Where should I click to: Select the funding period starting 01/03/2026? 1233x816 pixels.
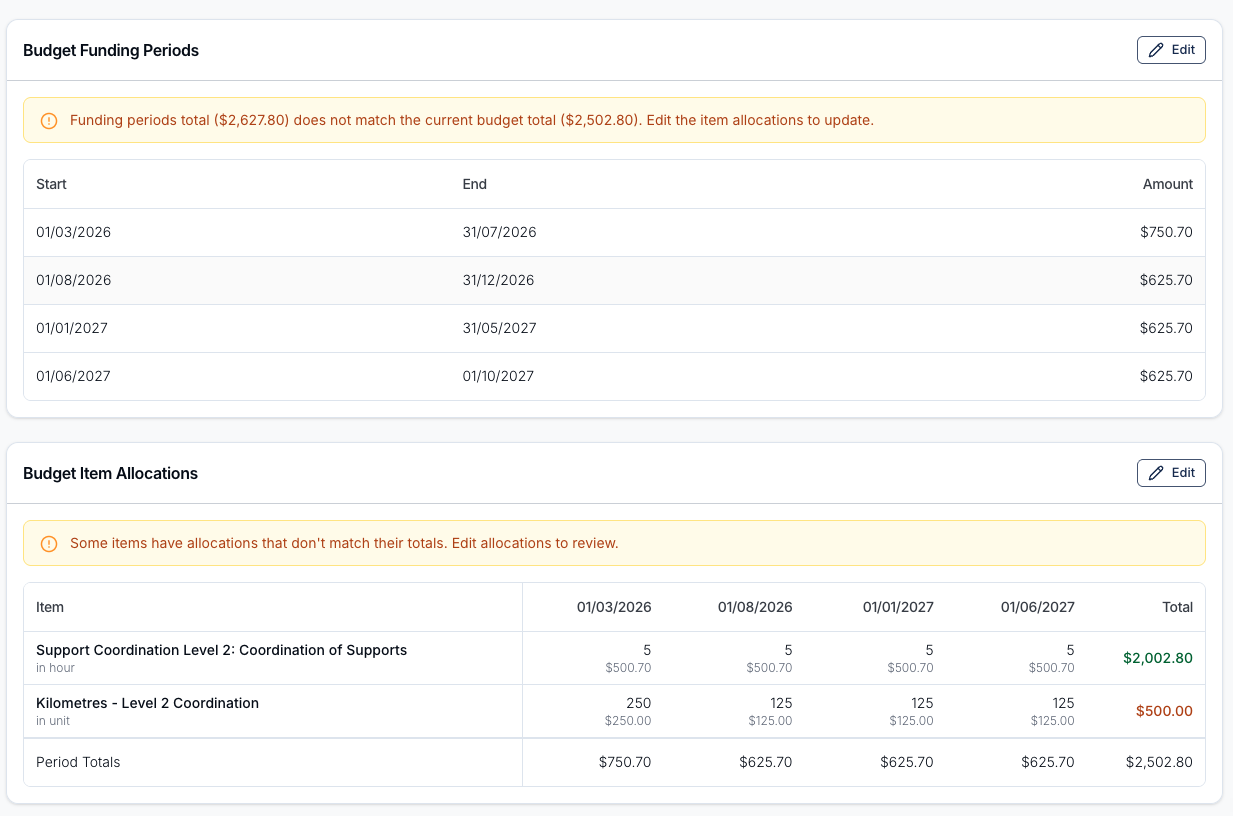coord(614,232)
